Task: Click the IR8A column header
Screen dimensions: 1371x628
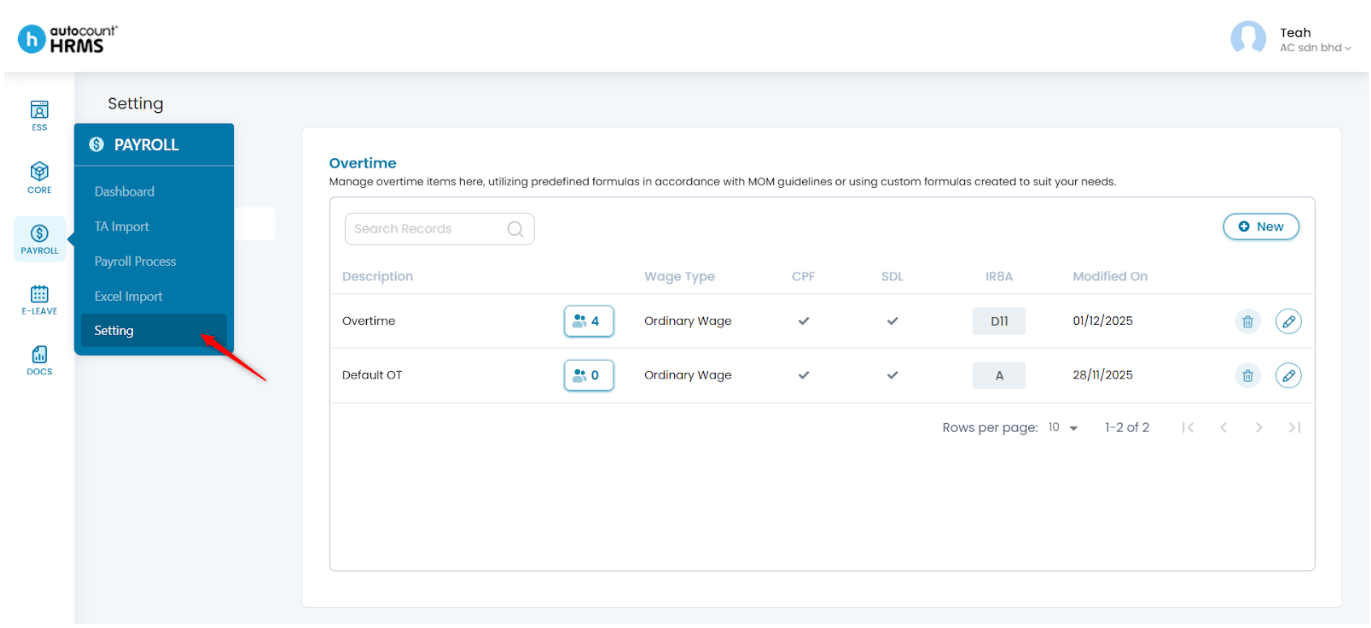Action: click(999, 277)
